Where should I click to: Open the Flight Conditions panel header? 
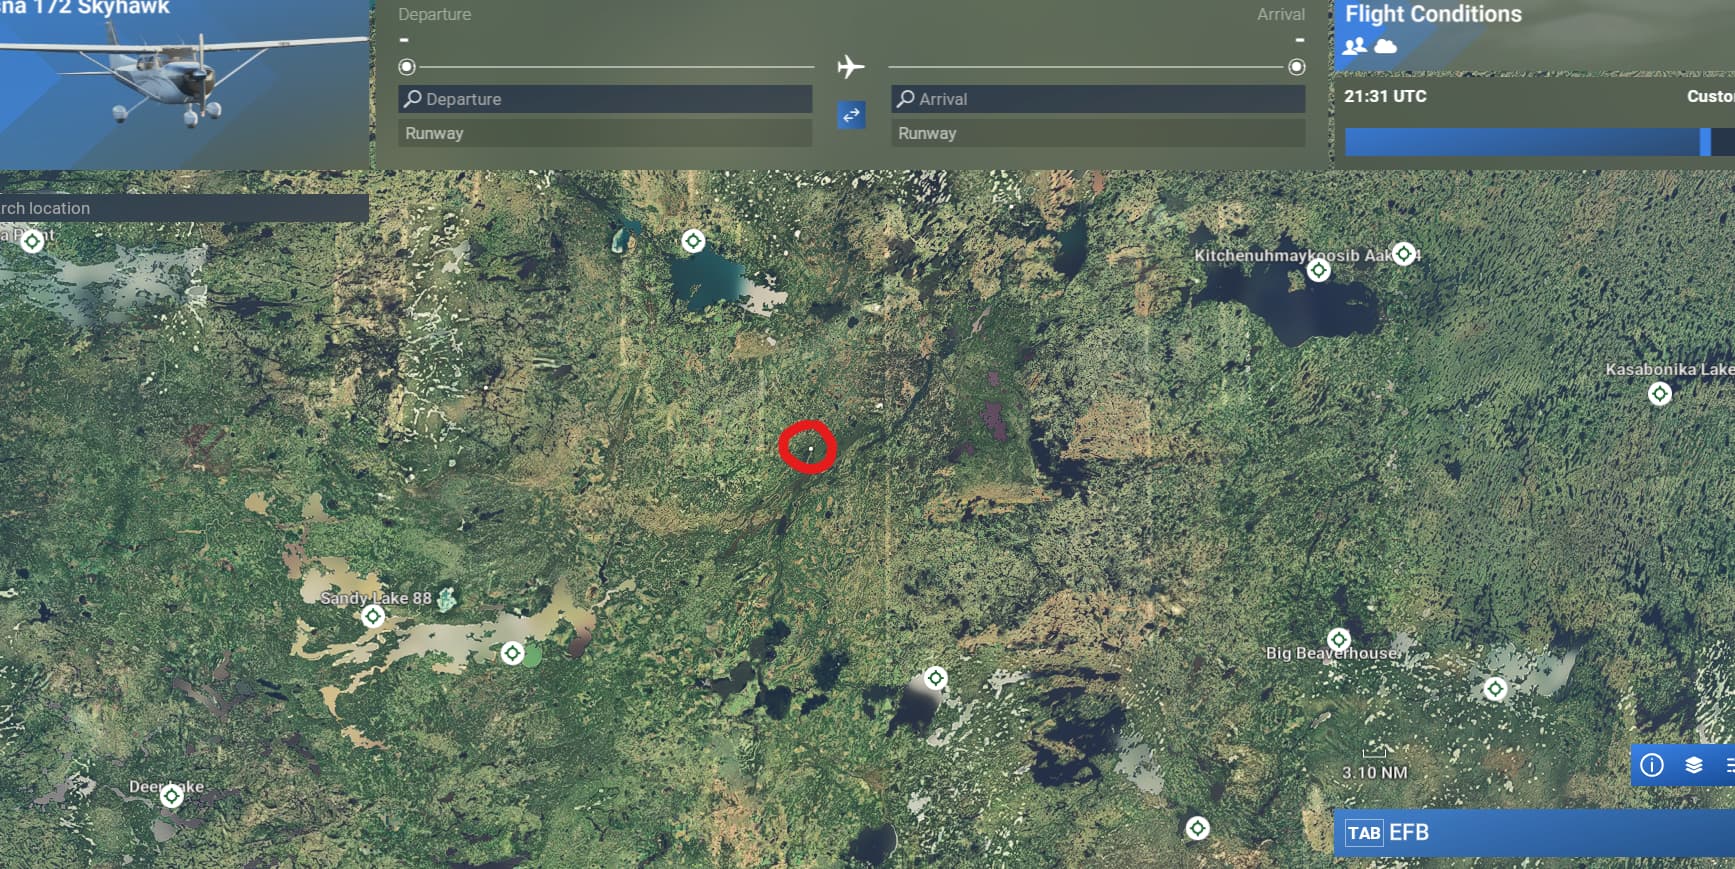point(1432,14)
